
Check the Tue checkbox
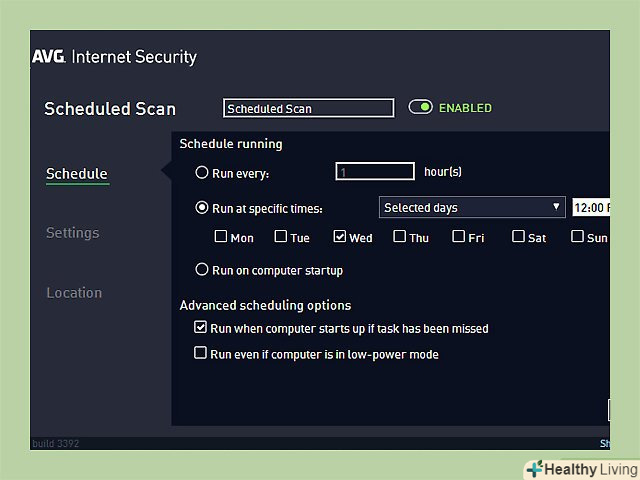pyautogui.click(x=280, y=236)
